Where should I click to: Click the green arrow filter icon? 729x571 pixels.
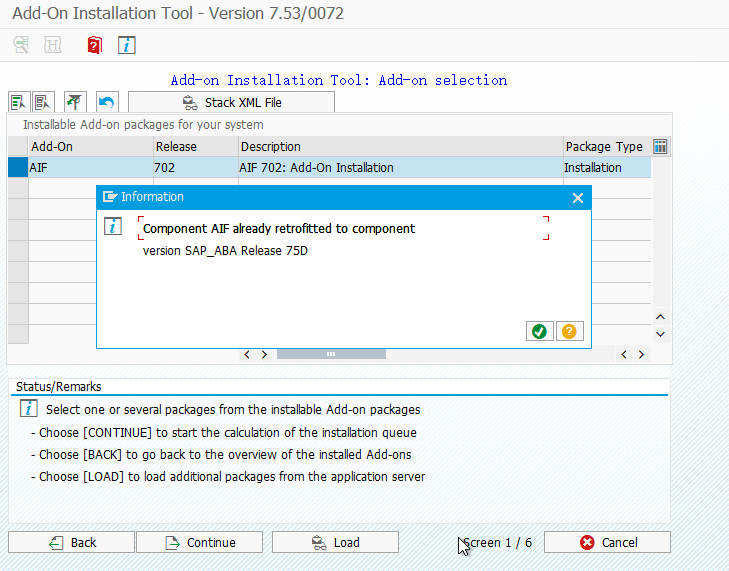[75, 102]
